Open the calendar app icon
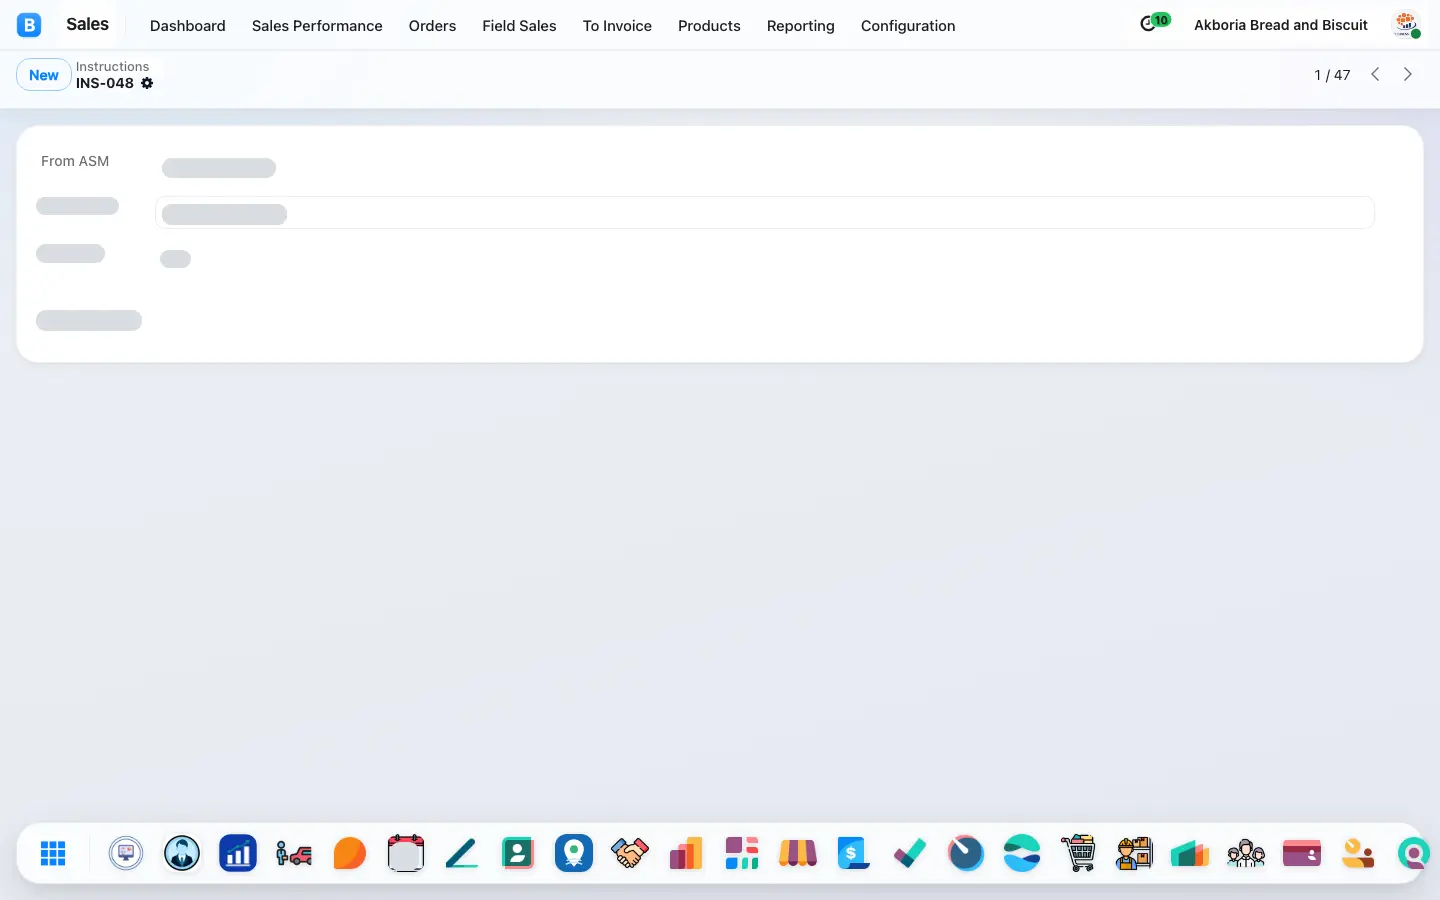 click(x=406, y=853)
